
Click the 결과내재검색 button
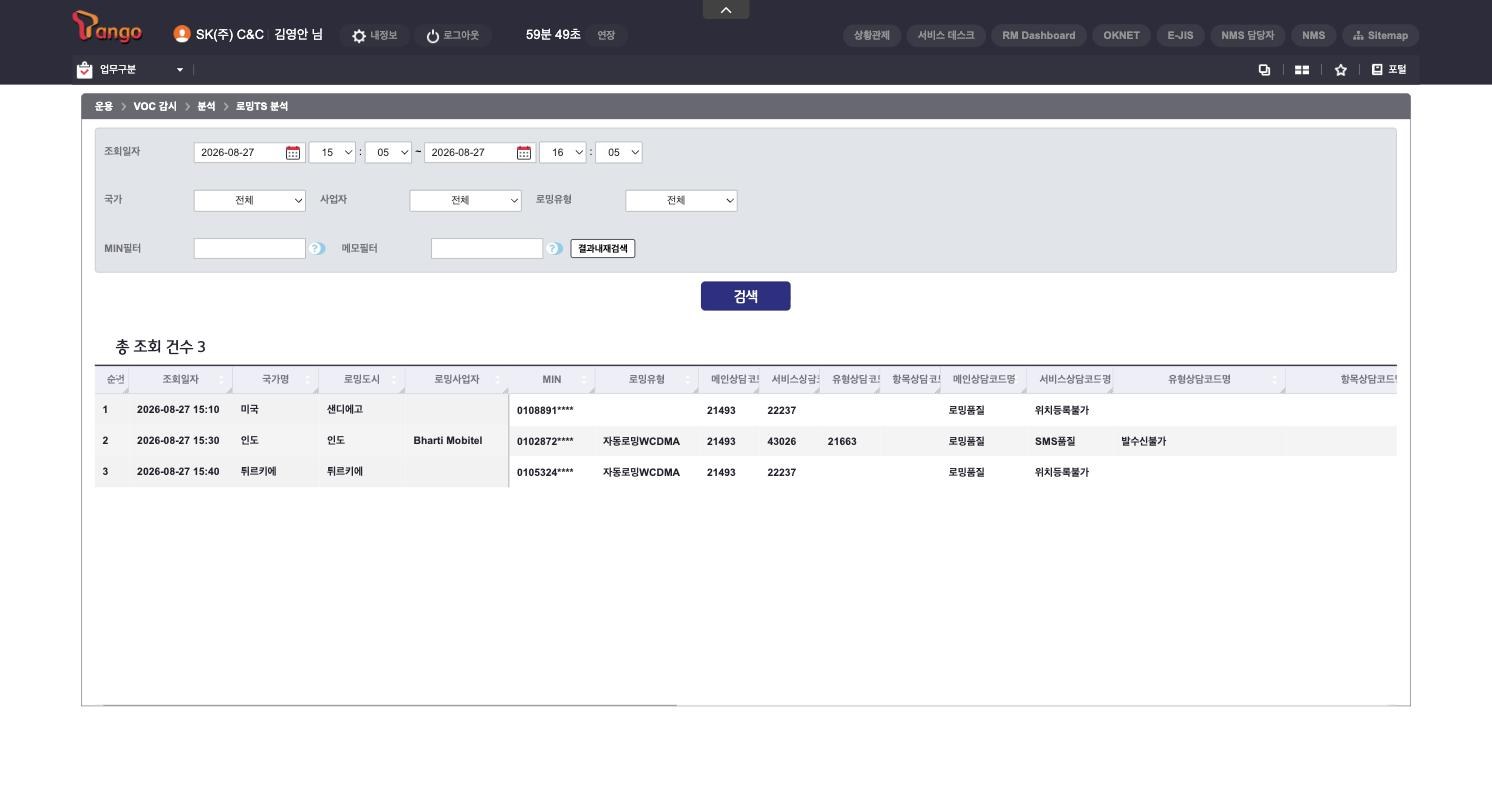pos(603,249)
